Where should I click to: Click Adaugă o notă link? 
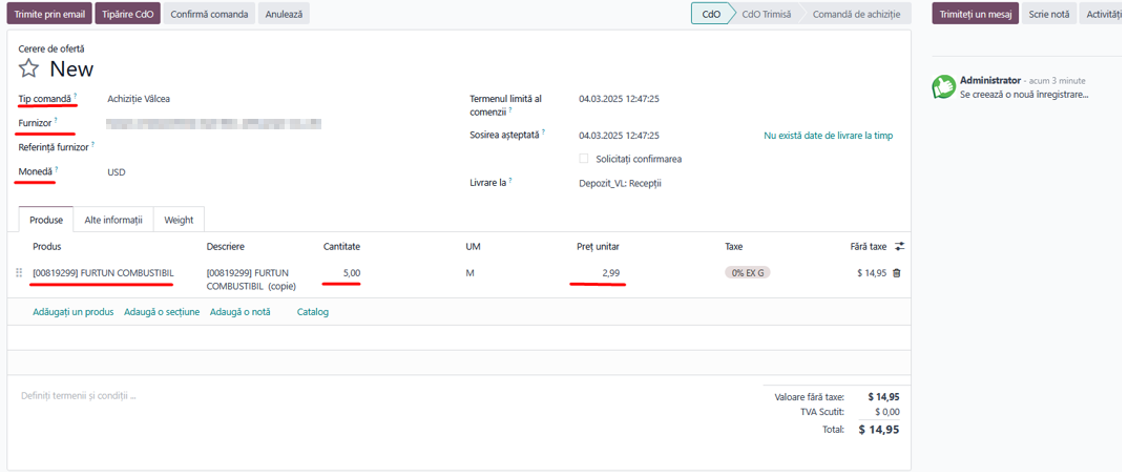pyautogui.click(x=240, y=312)
